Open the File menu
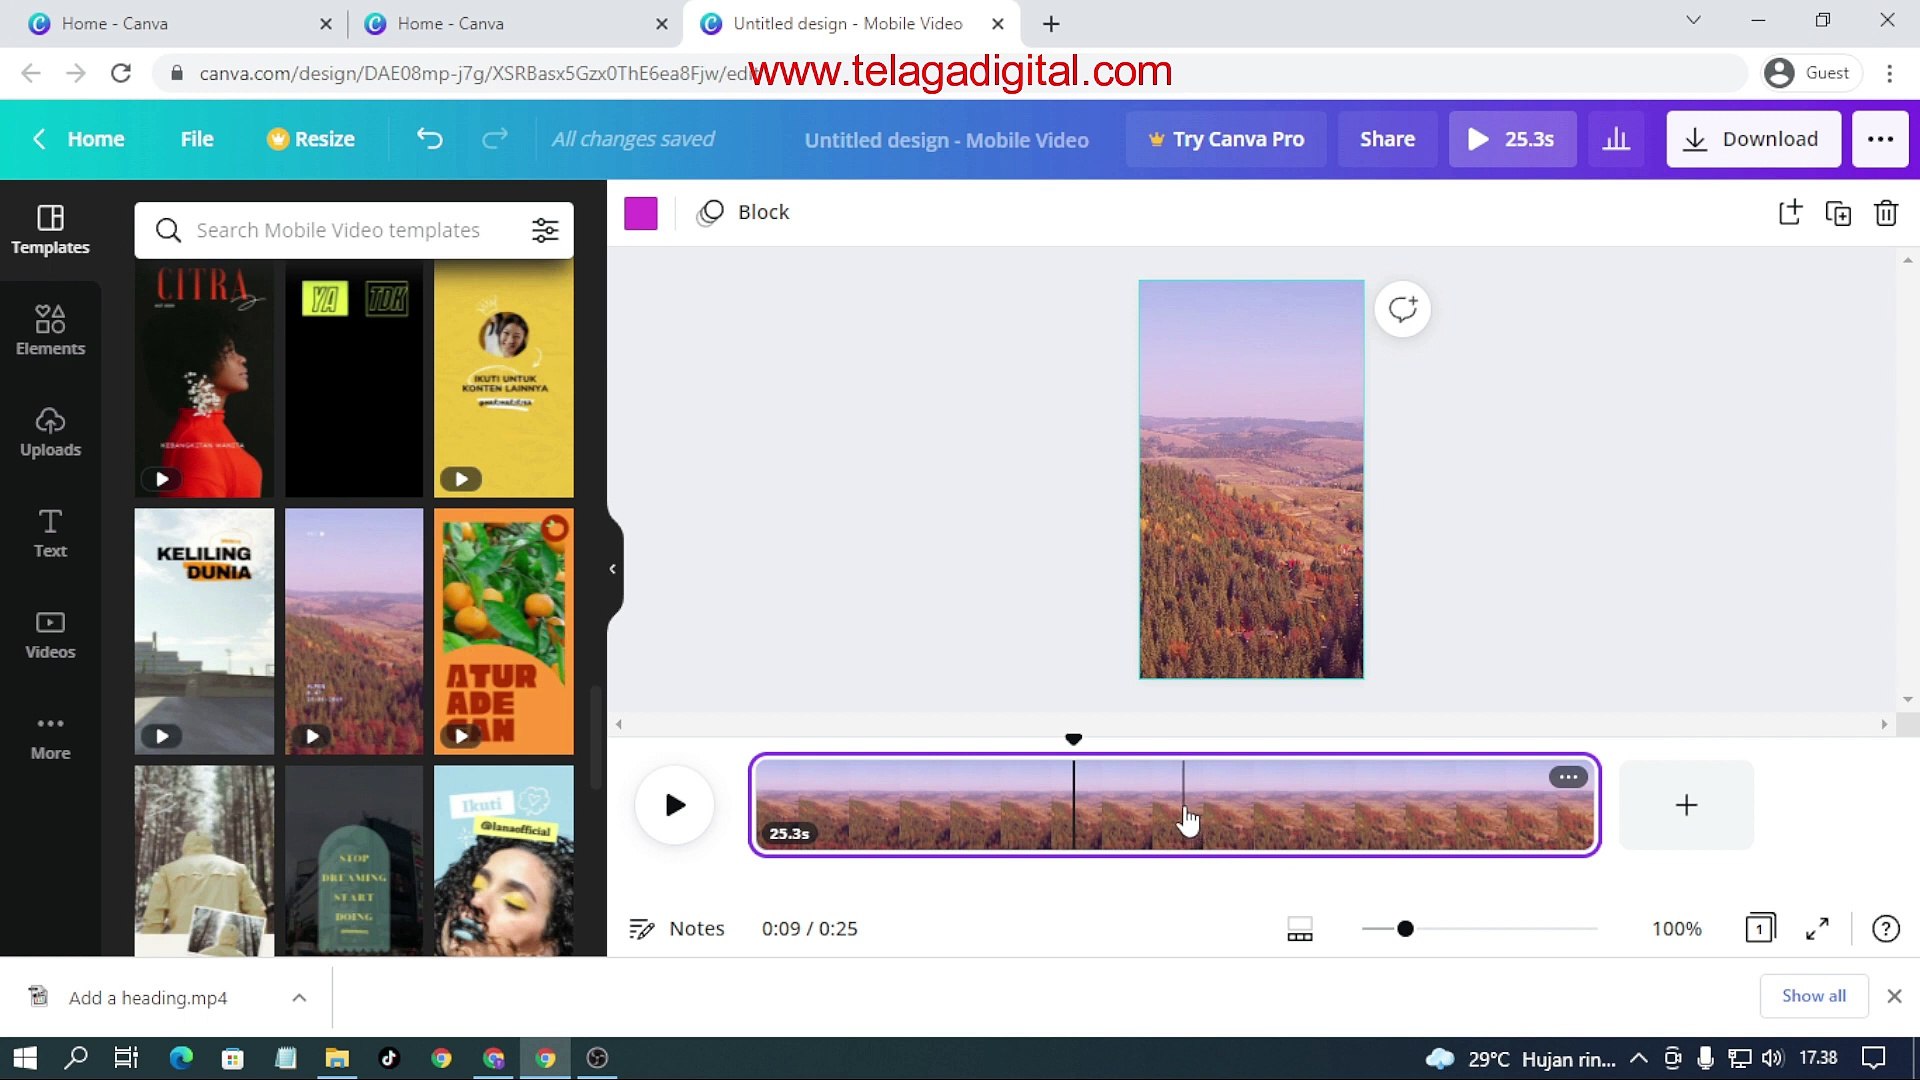Viewport: 1920px width, 1080px height. point(196,139)
